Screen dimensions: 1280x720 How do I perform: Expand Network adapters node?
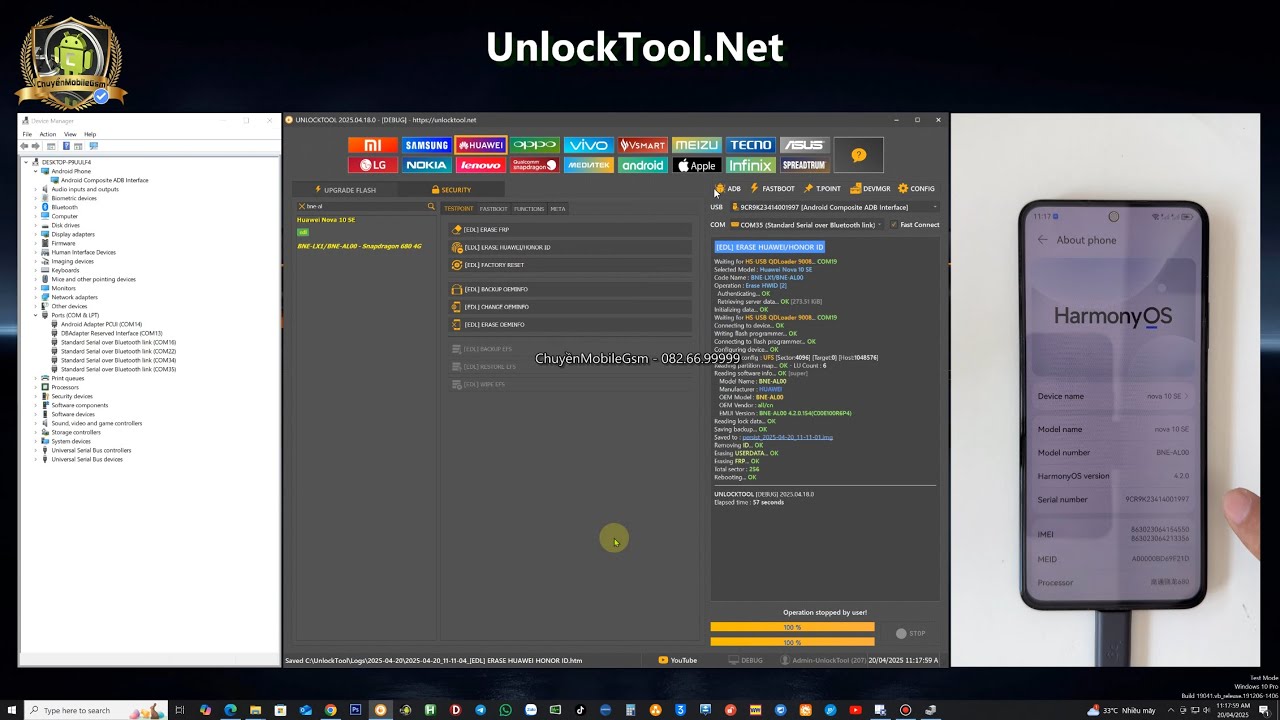(35, 297)
